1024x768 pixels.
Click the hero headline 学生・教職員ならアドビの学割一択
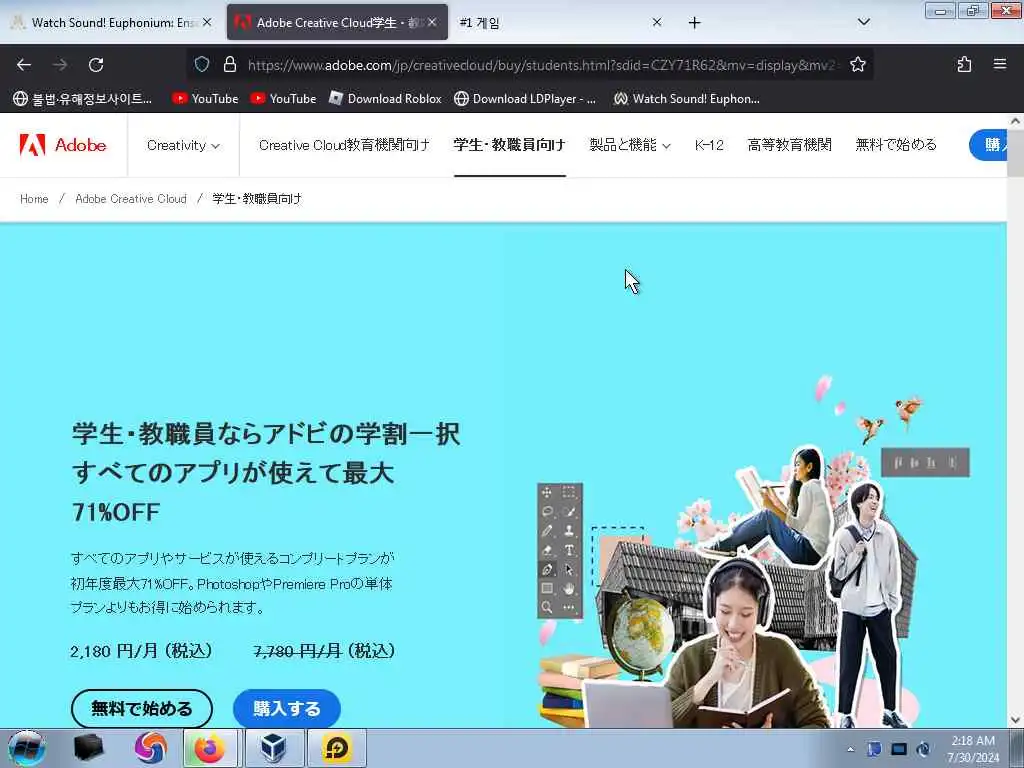click(x=266, y=434)
